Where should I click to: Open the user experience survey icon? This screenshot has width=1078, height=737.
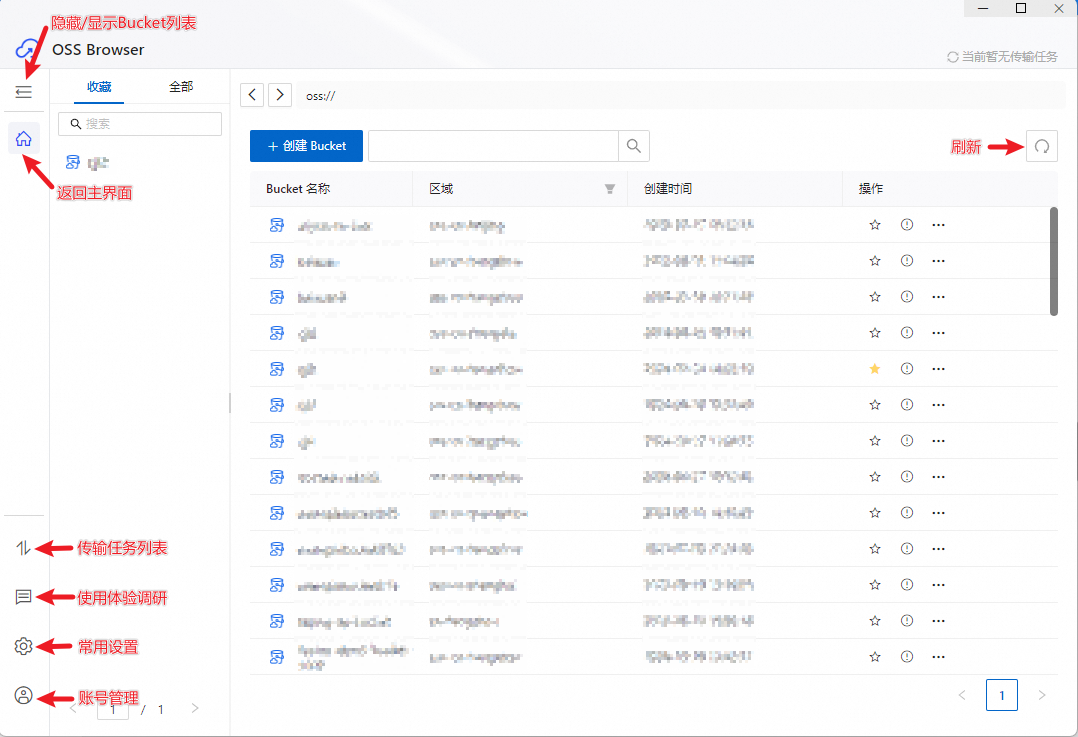[23, 597]
